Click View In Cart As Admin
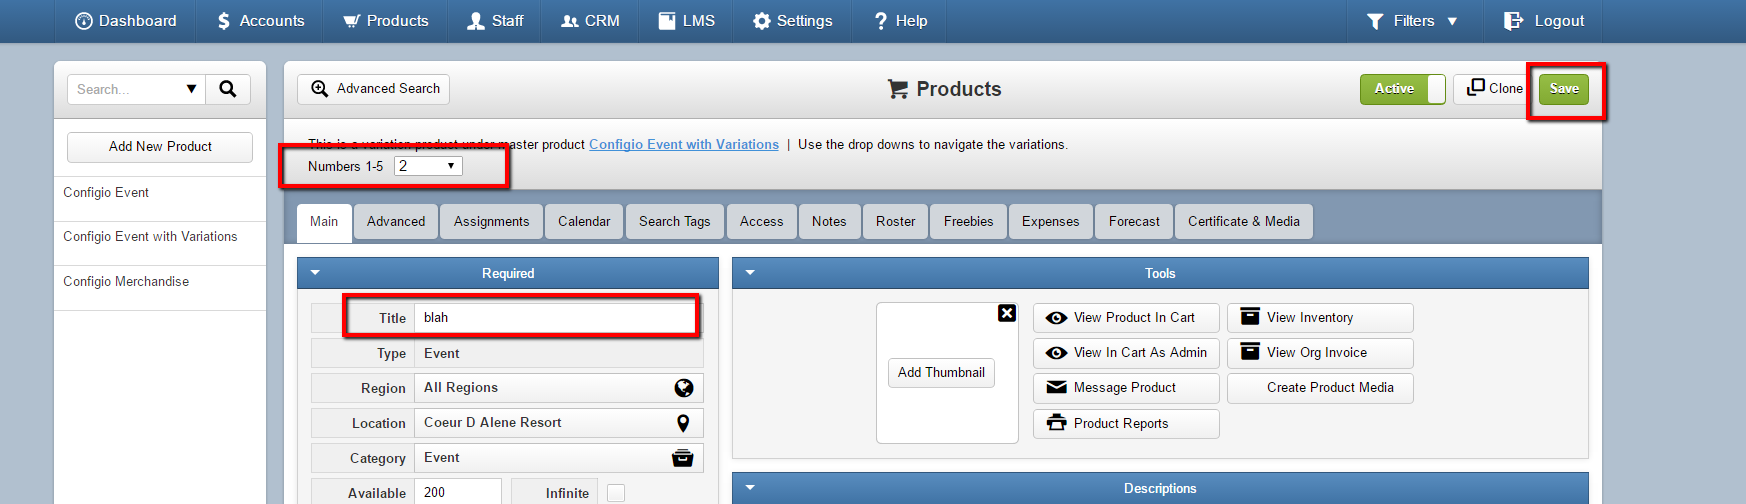The height and width of the screenshot is (504, 1746). [x=1126, y=353]
